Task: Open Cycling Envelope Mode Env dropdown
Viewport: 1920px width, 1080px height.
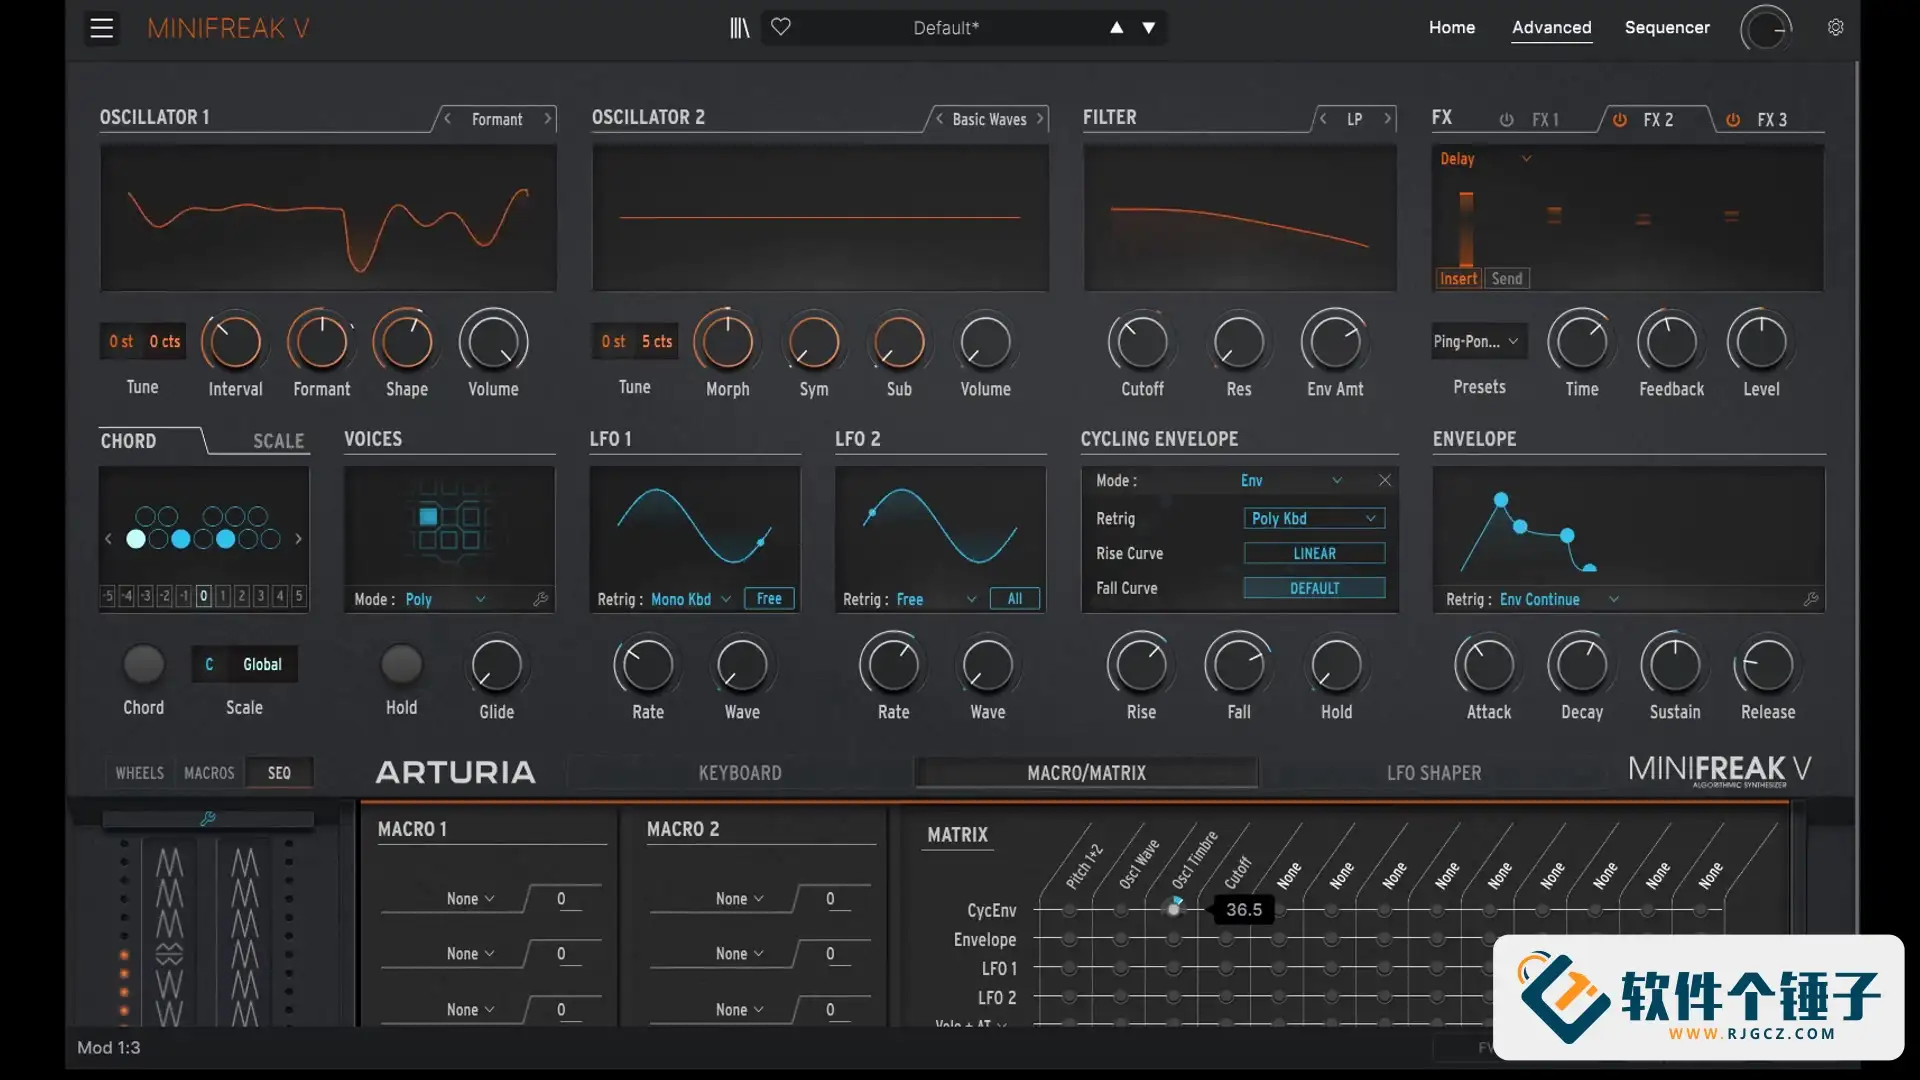Action: click(x=1290, y=480)
